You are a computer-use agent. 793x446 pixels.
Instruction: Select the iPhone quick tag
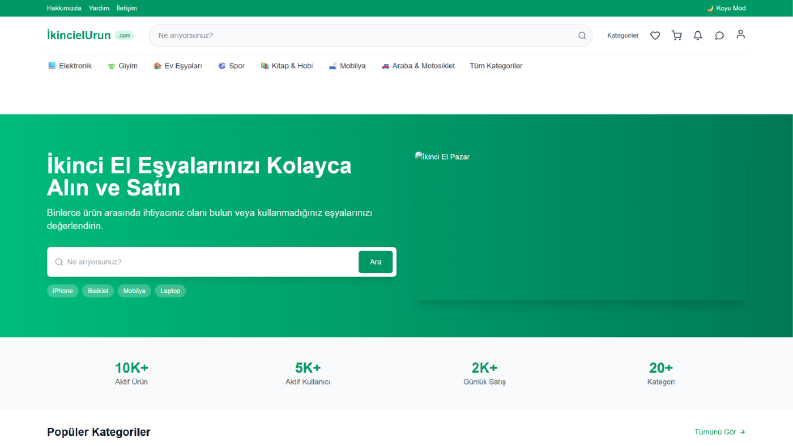pos(63,291)
